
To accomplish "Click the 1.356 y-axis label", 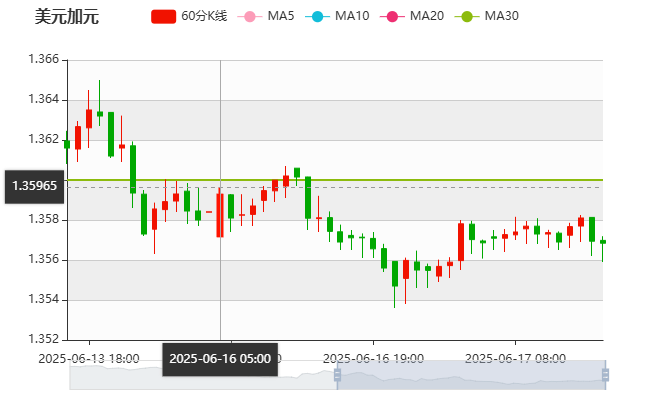I will [x=44, y=259].
